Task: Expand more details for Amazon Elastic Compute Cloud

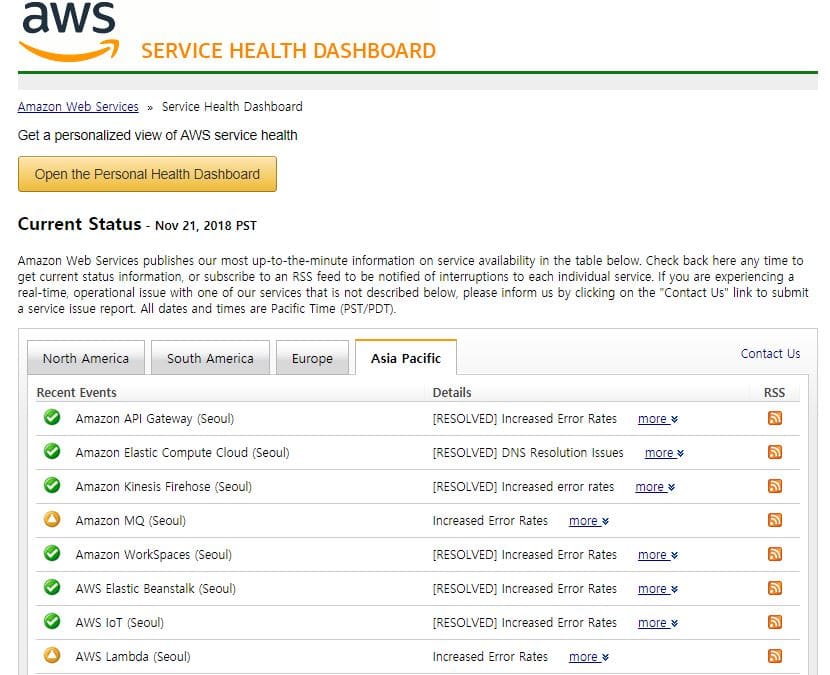Action: pos(665,453)
